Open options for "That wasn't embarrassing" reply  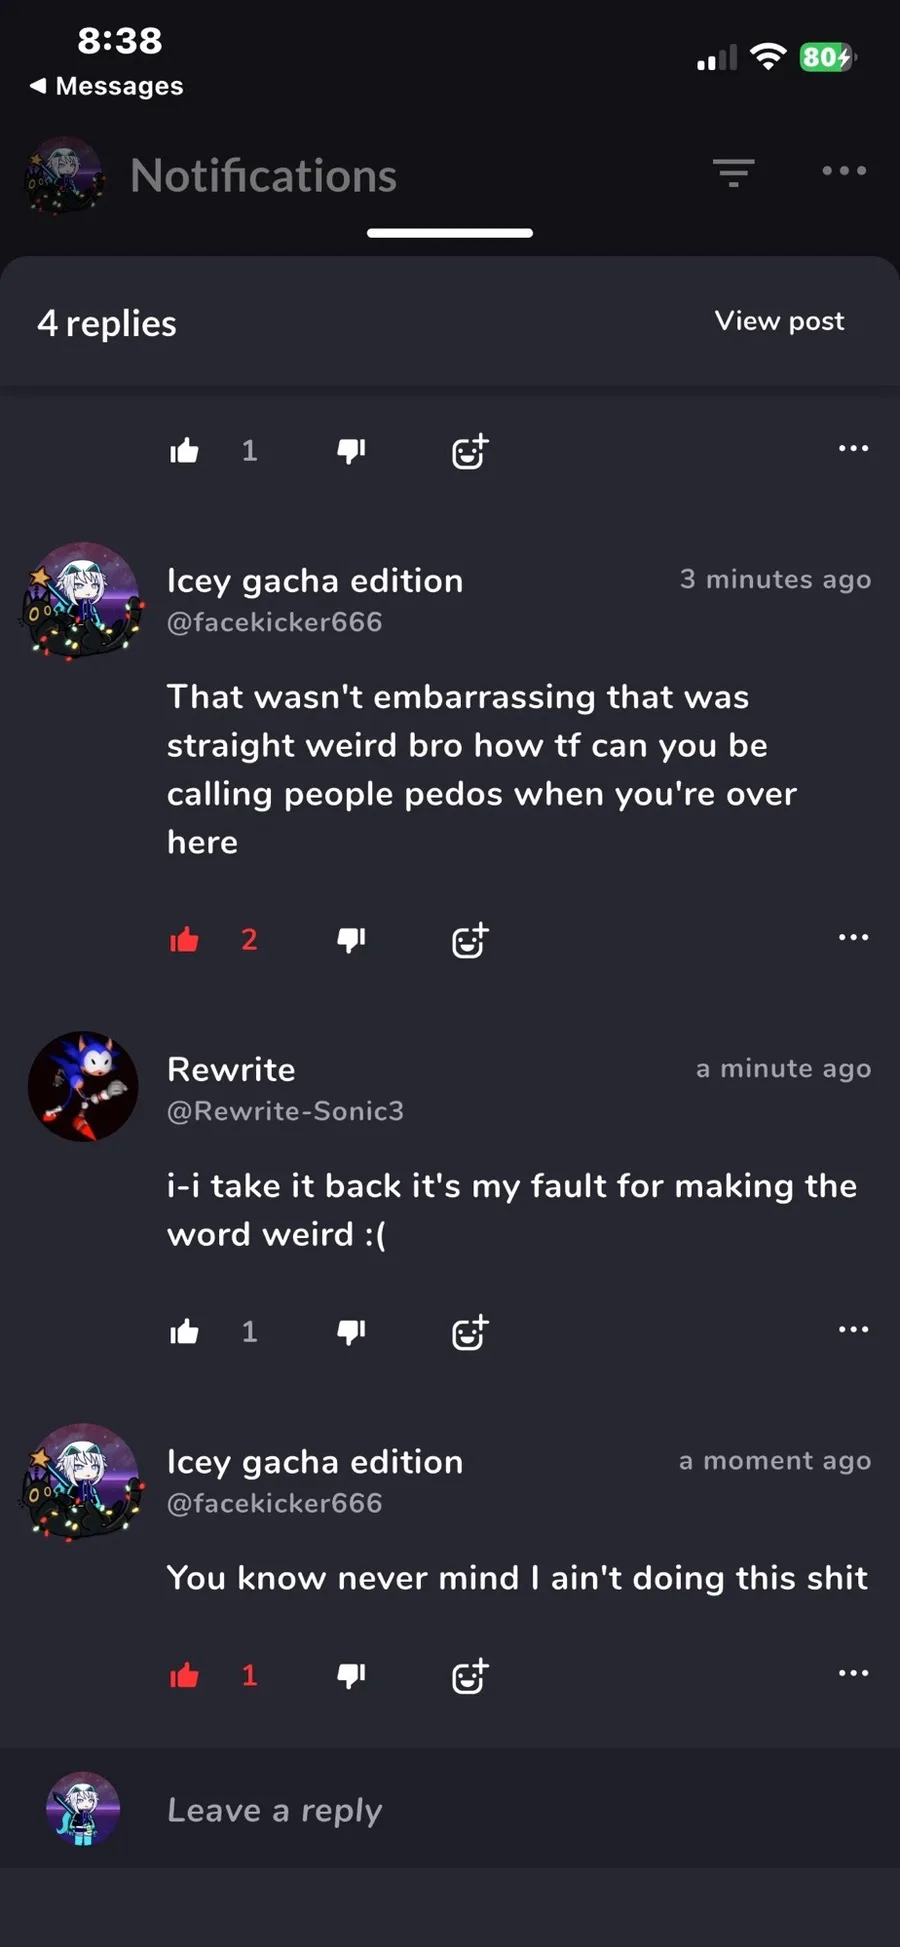pos(853,938)
